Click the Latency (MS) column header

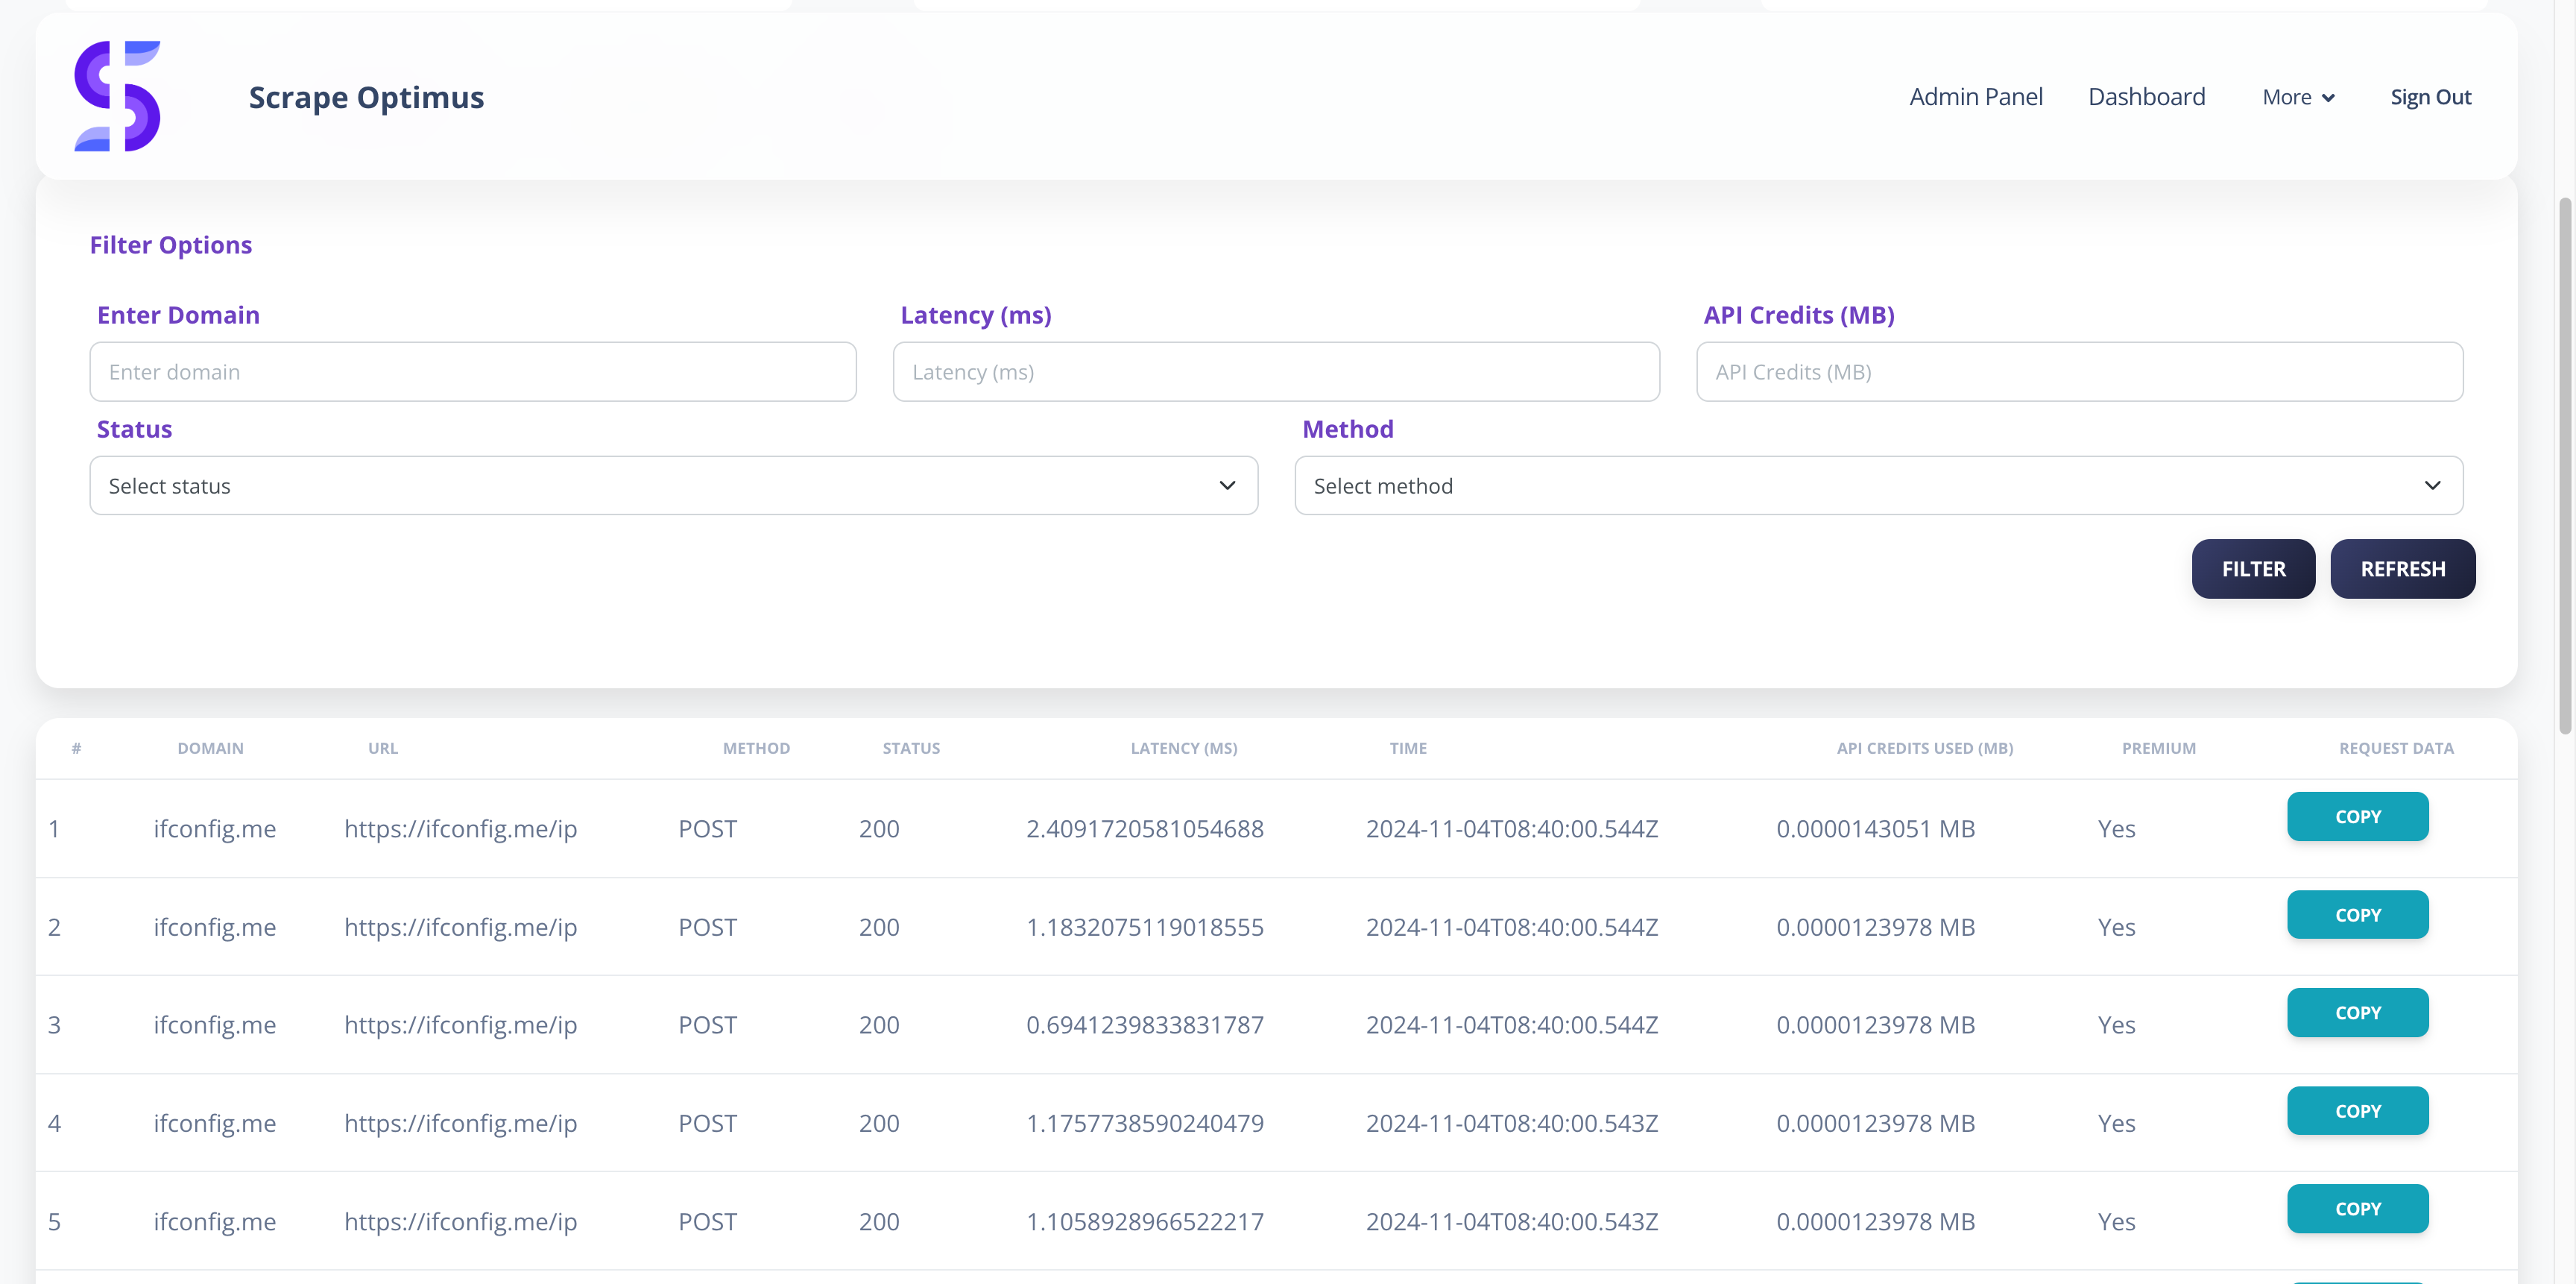tap(1183, 748)
